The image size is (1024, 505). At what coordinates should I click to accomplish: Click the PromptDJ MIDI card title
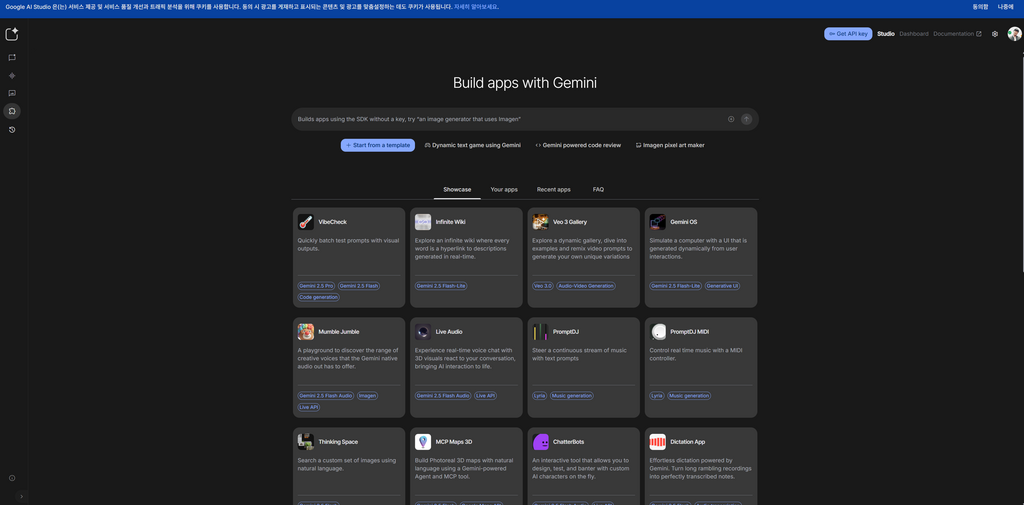690,332
